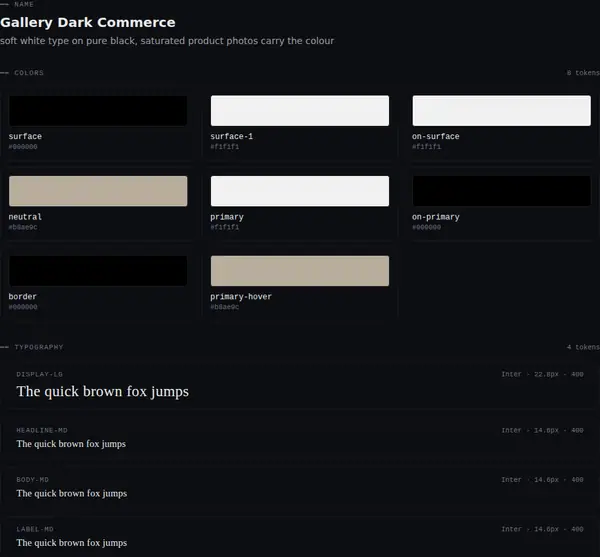Click the BODY-MD quick brown fox sample
Screen dimensions: 600x557
(72, 493)
